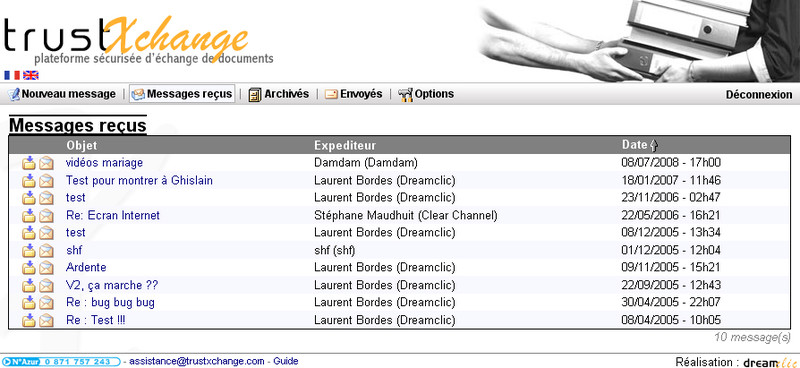Screen dimensions: 800x368
Task: Open 'Test pour montrer à Ghislain' message
Action: click(x=139, y=180)
